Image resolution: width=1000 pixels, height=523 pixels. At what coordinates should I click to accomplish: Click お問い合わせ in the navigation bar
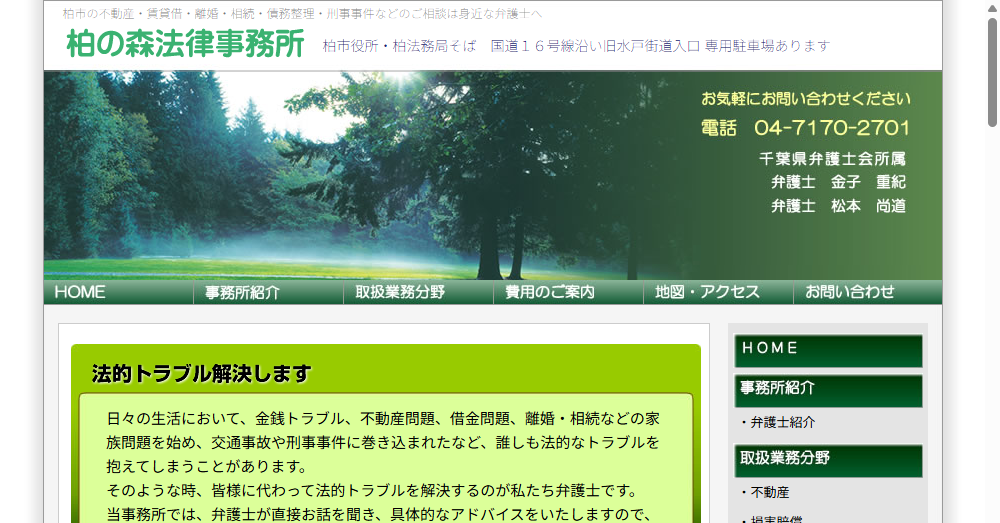click(850, 292)
